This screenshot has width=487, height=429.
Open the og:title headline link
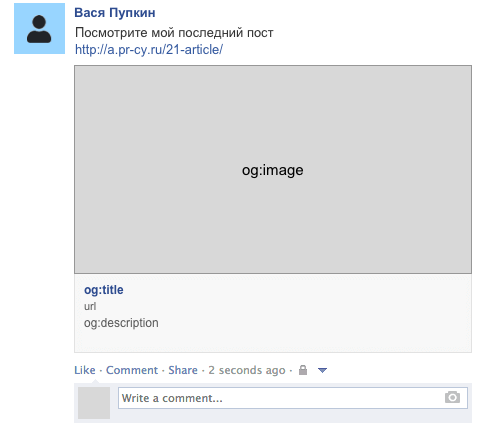tap(104, 290)
